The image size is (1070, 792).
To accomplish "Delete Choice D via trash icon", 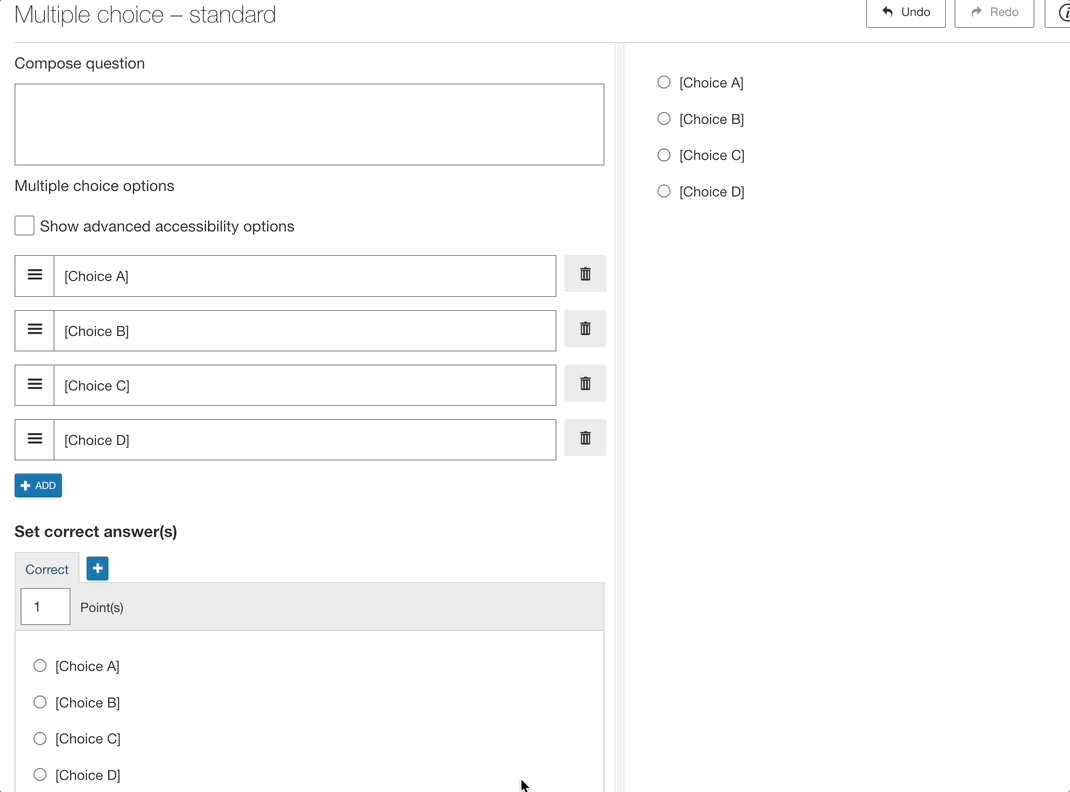I will coord(585,438).
